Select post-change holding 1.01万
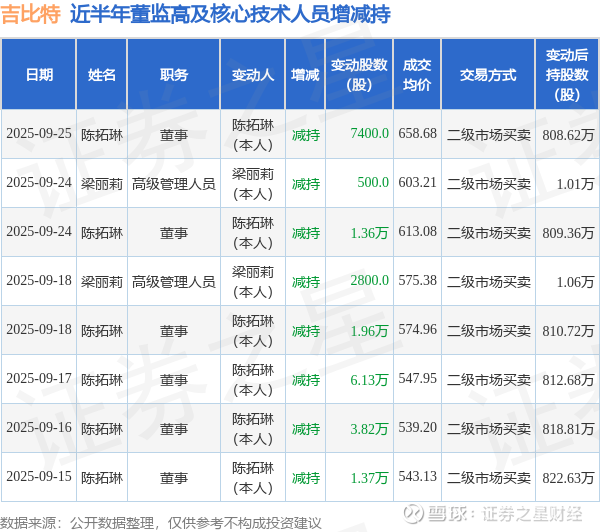This screenshot has height=532, width=600. point(575,183)
